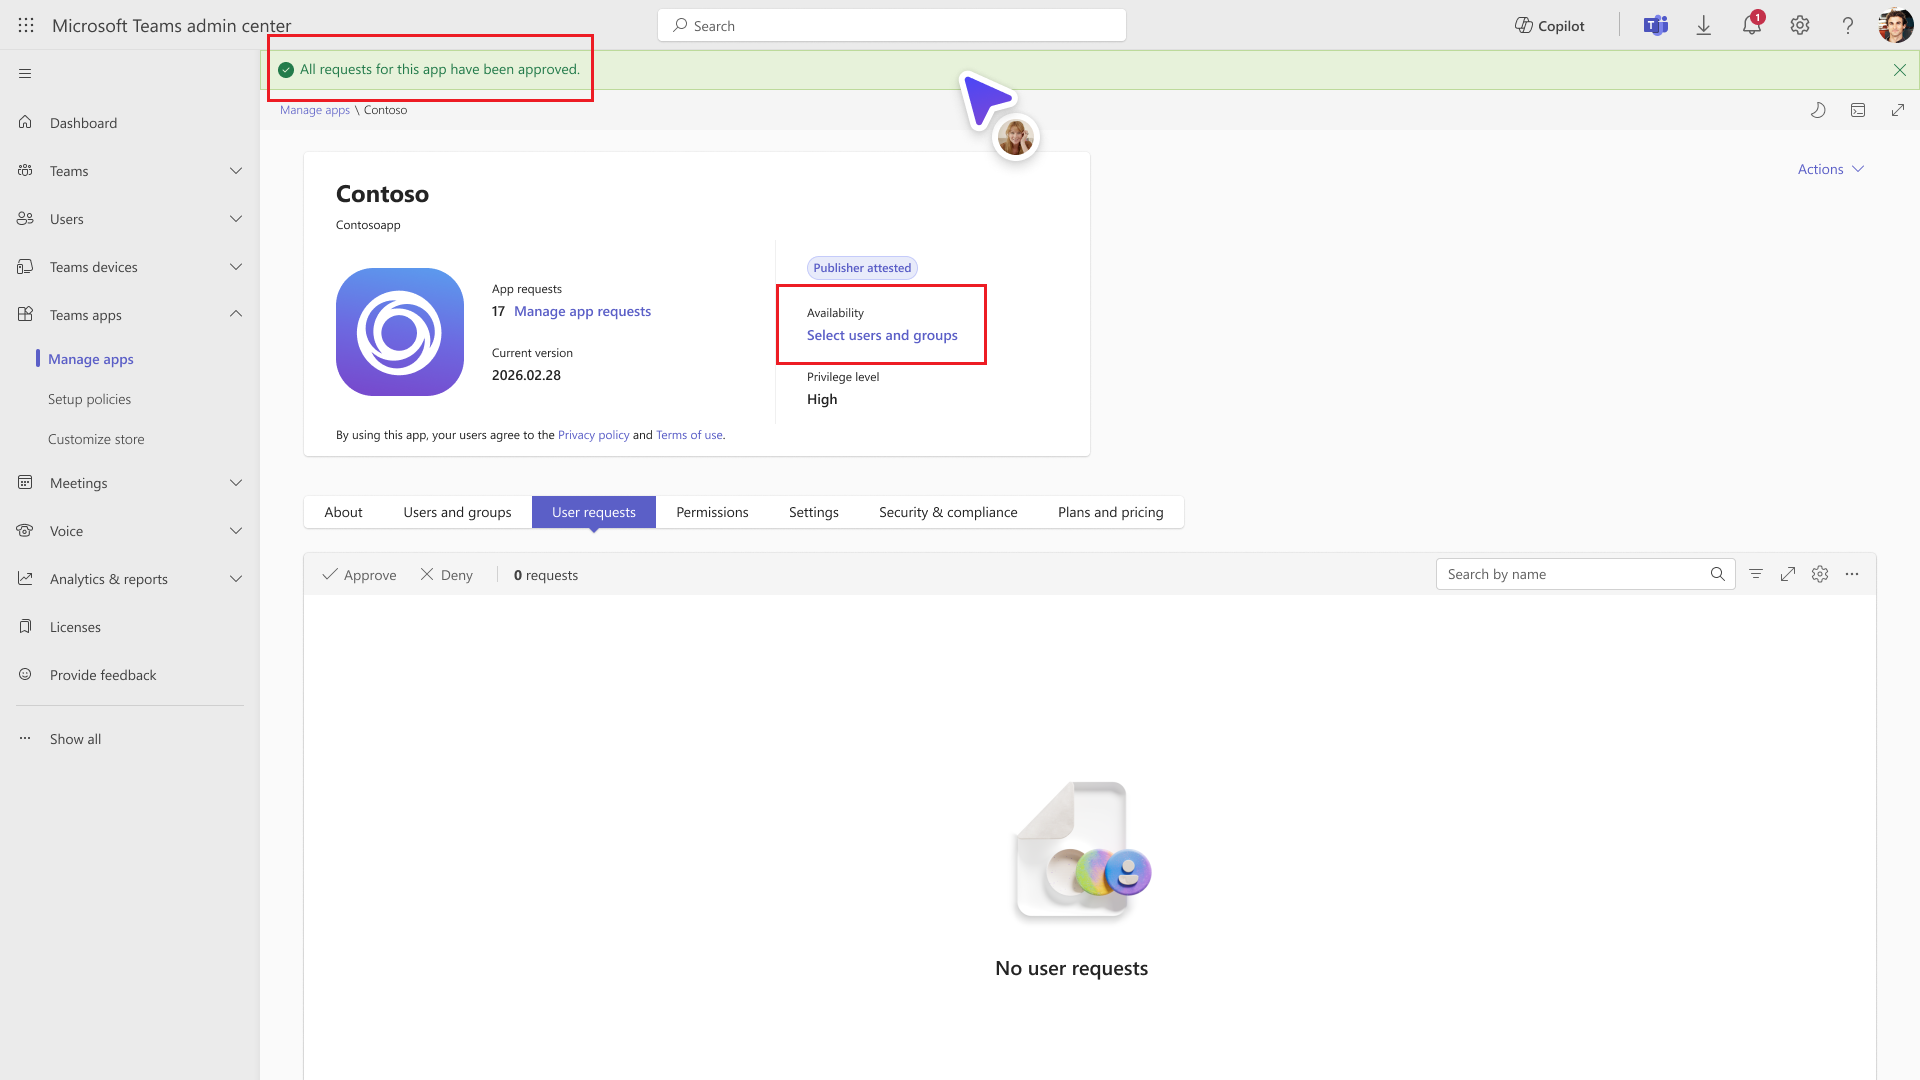Click the Privilege level value High
Viewport: 1920px width, 1080px height.
tap(822, 399)
